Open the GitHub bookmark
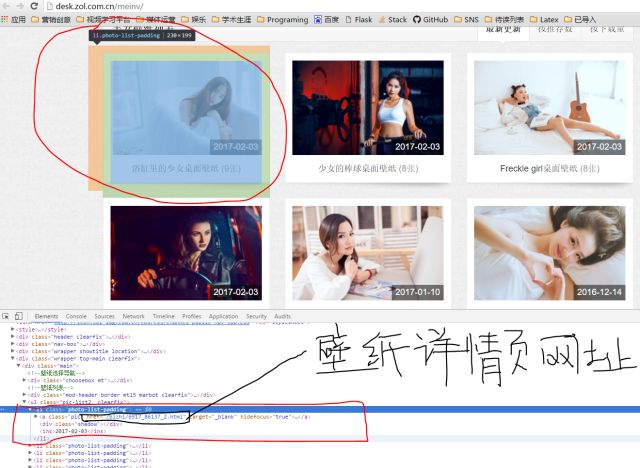The height and width of the screenshot is (468, 640). [430, 20]
